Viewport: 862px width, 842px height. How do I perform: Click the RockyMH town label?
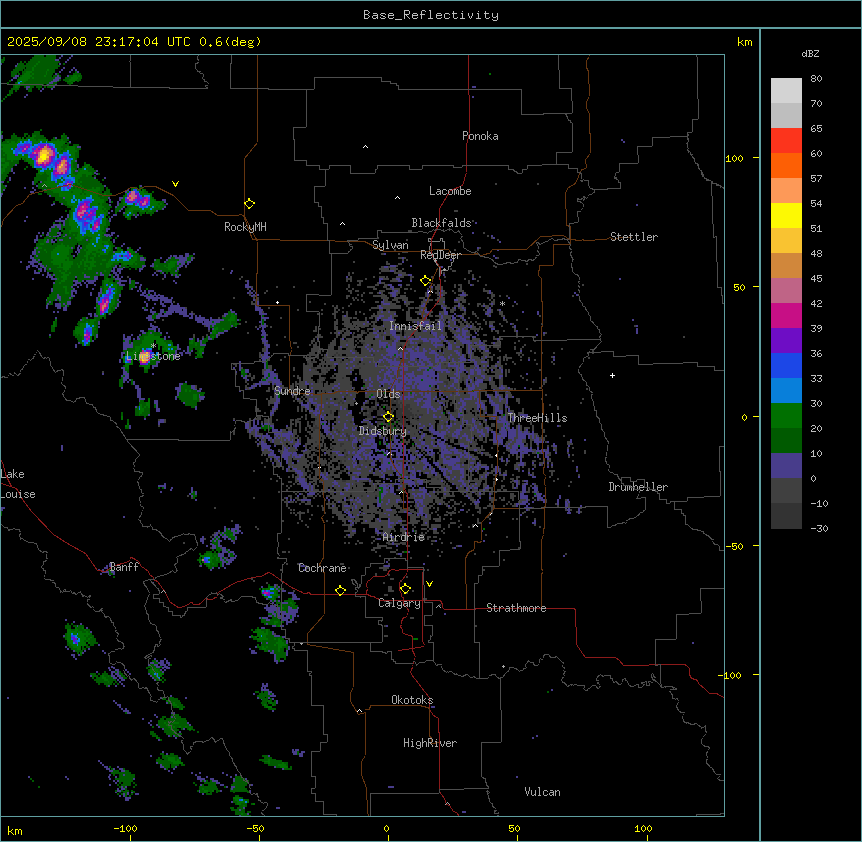pos(245,227)
